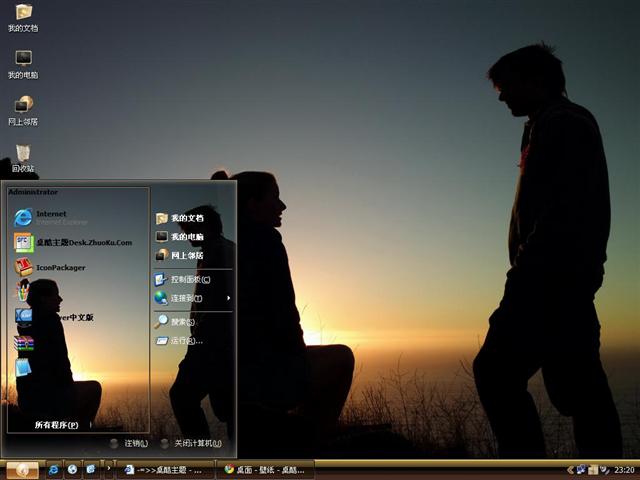Open the WinRAR icon in Start menu

pos(24,342)
